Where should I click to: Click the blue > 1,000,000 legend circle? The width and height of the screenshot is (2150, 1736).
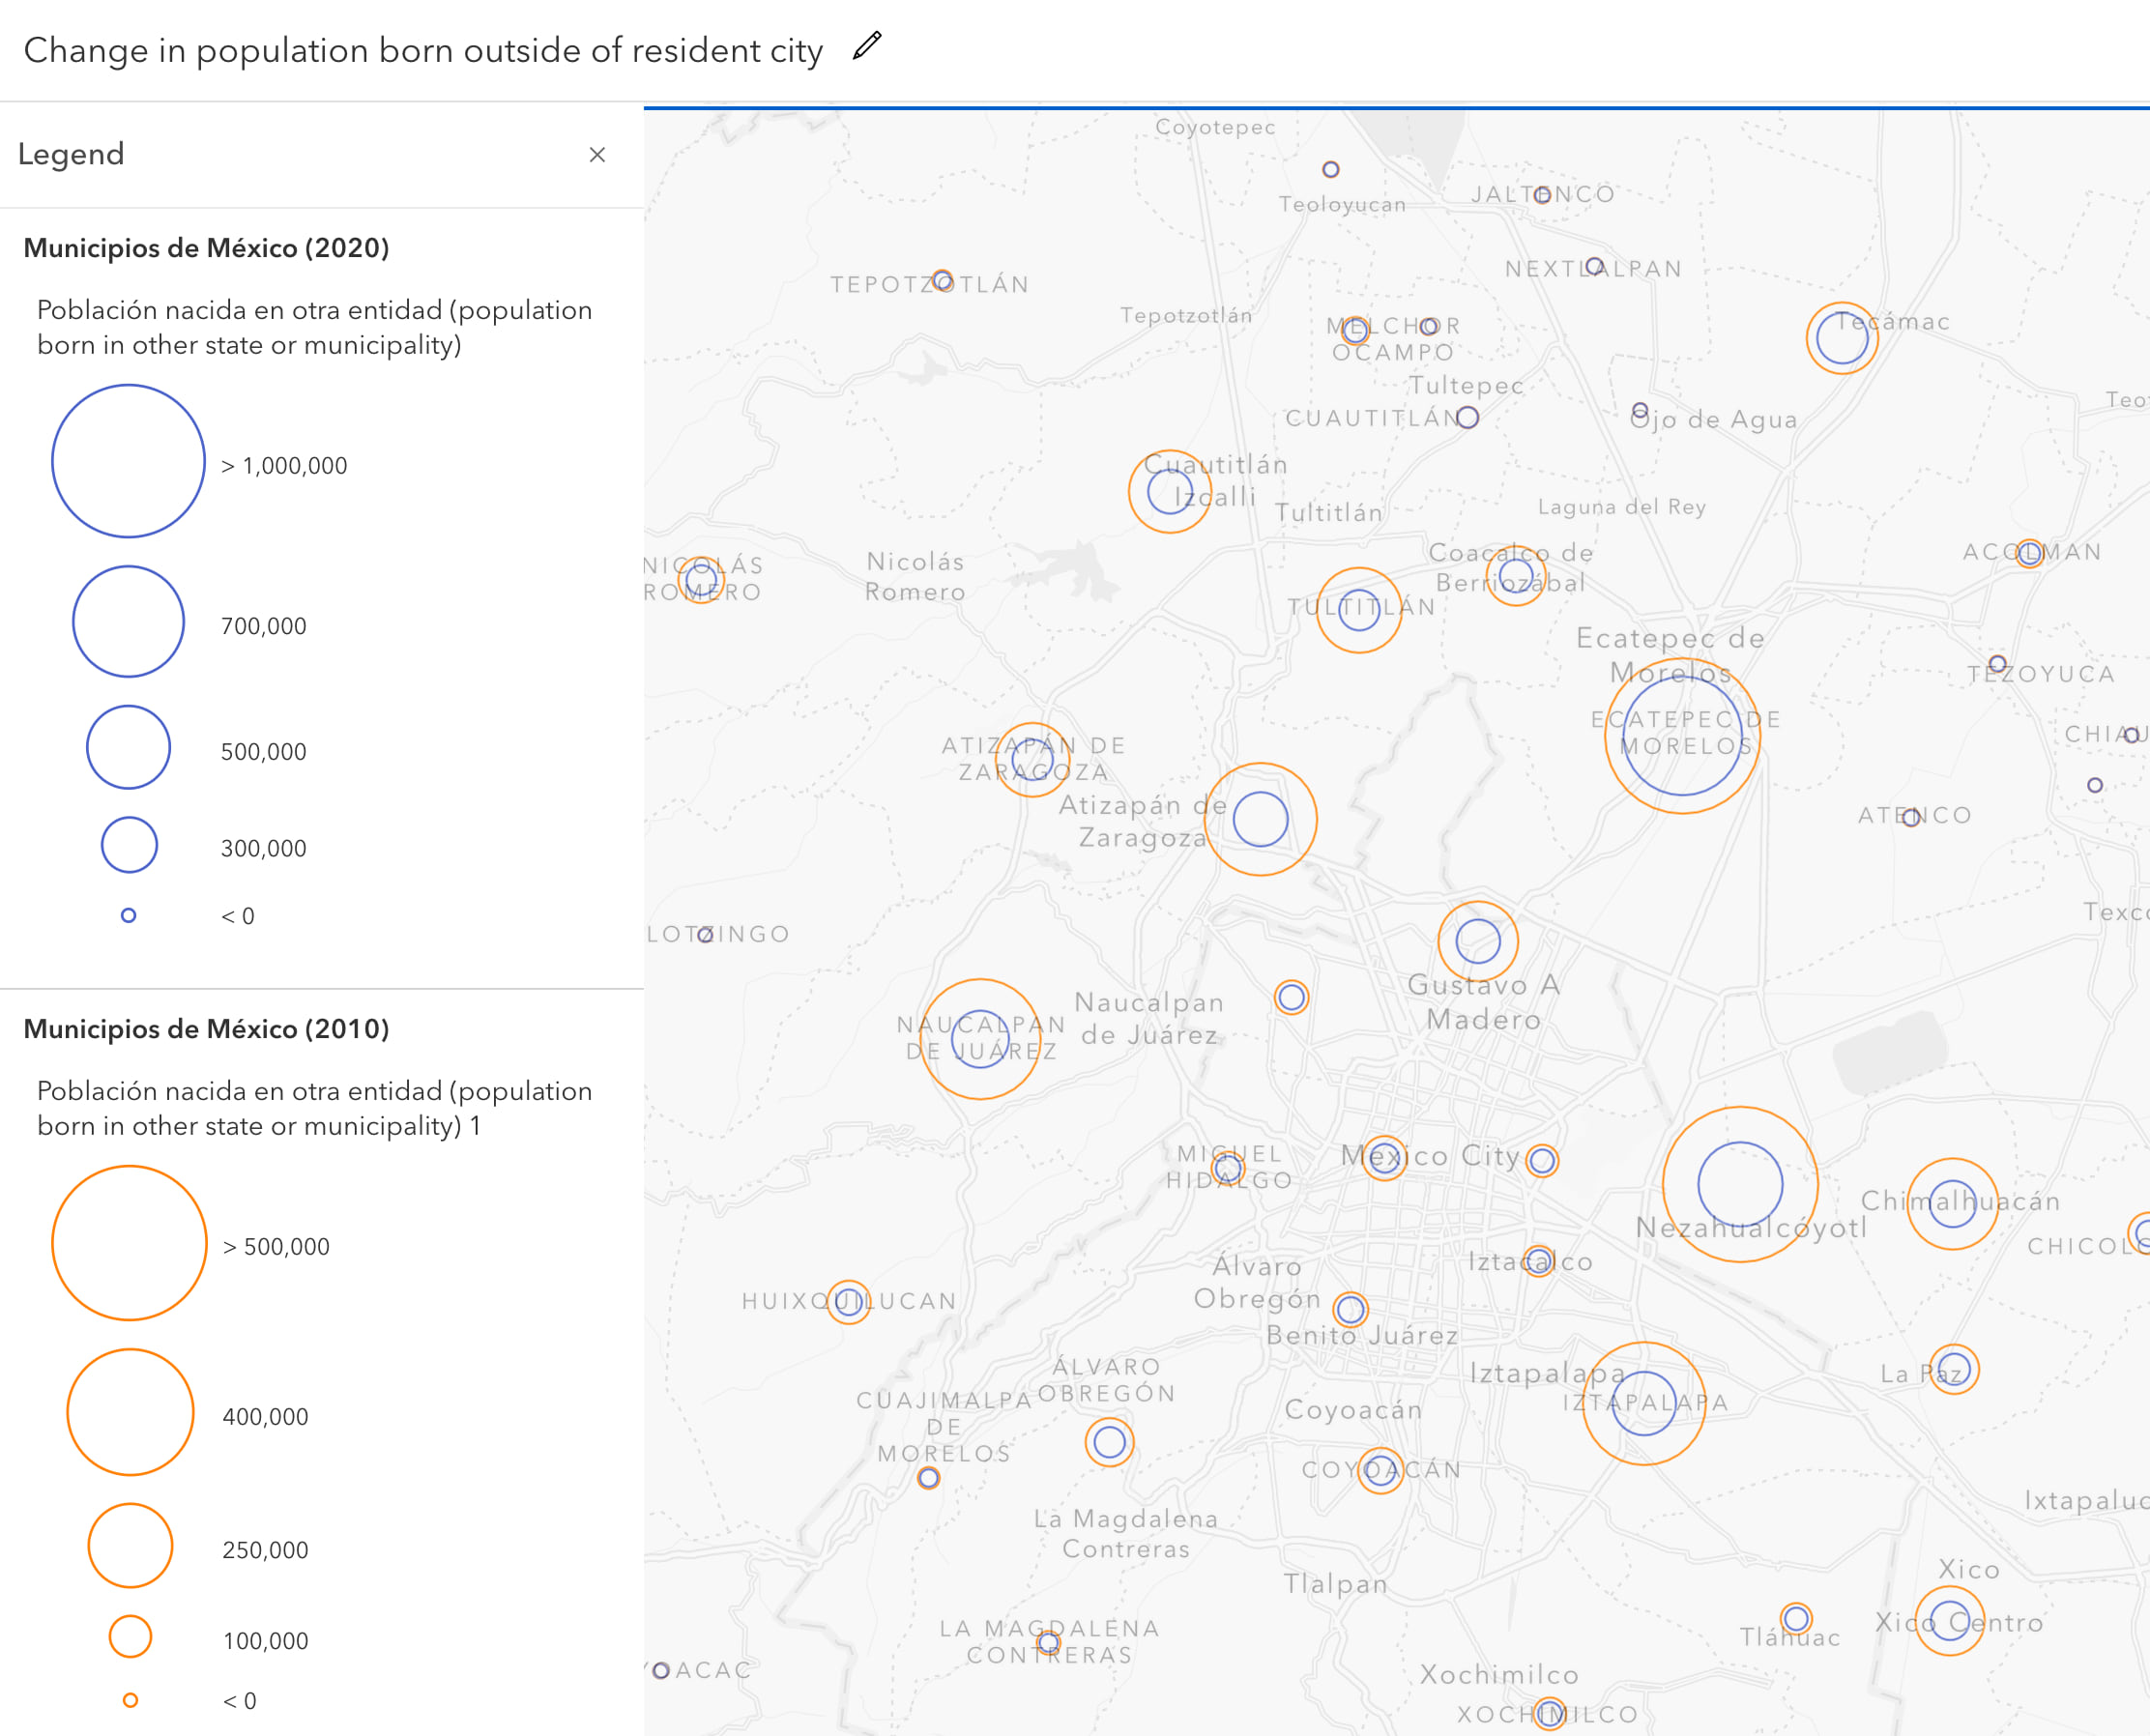[x=128, y=461]
